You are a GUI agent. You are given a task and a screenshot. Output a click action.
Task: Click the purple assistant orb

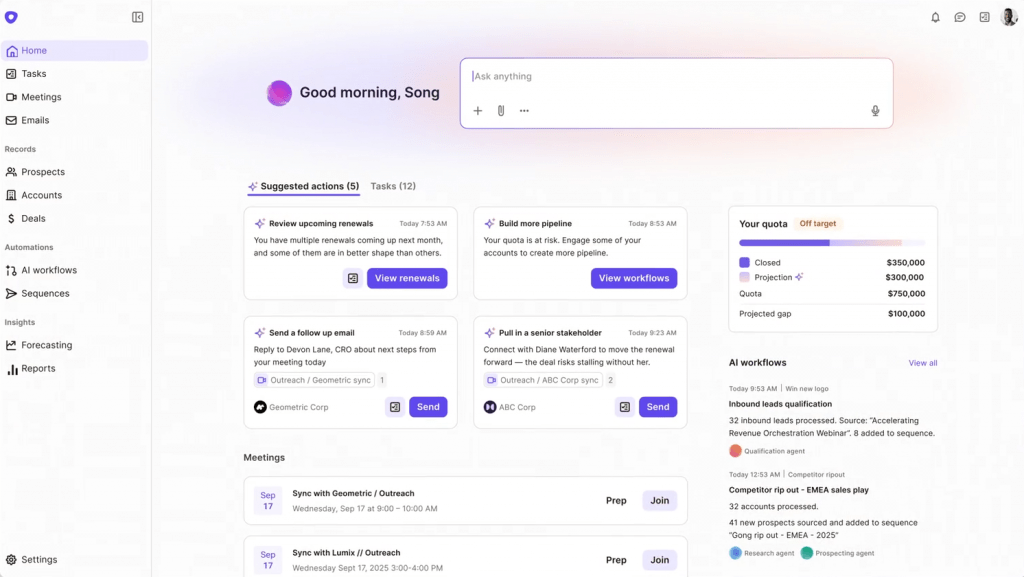[x=279, y=93]
